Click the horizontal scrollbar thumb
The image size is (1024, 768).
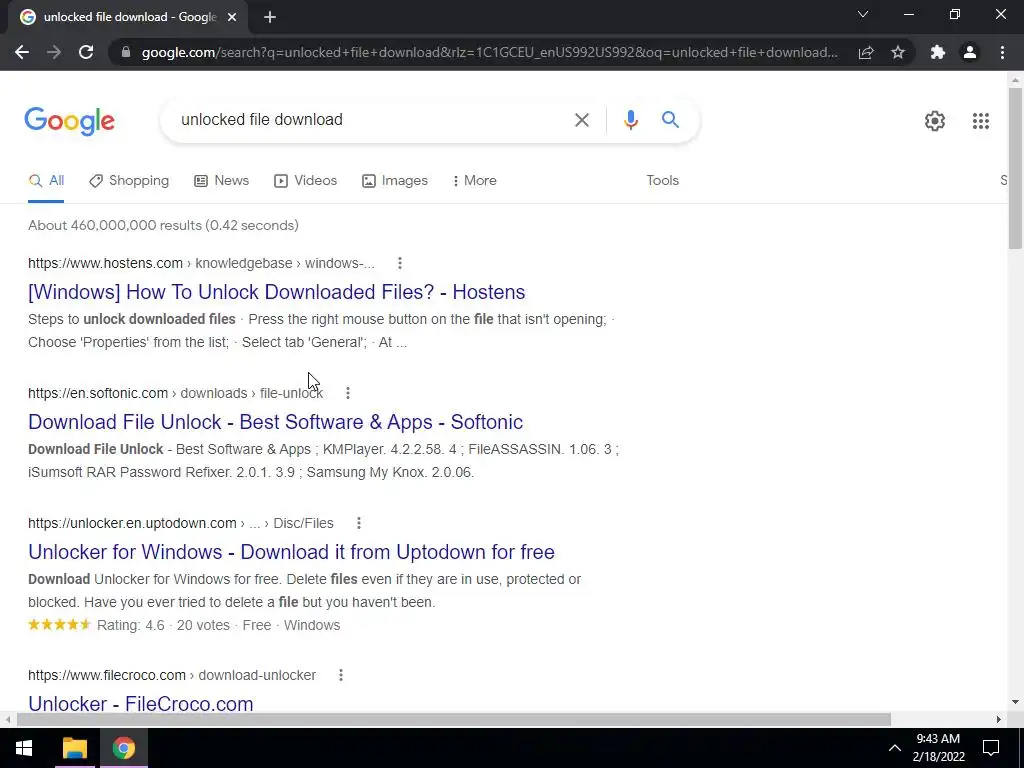(x=454, y=720)
